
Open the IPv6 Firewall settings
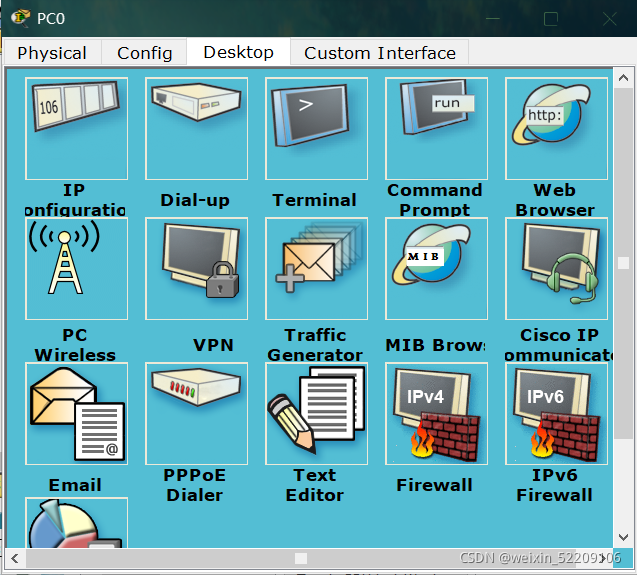(x=557, y=414)
